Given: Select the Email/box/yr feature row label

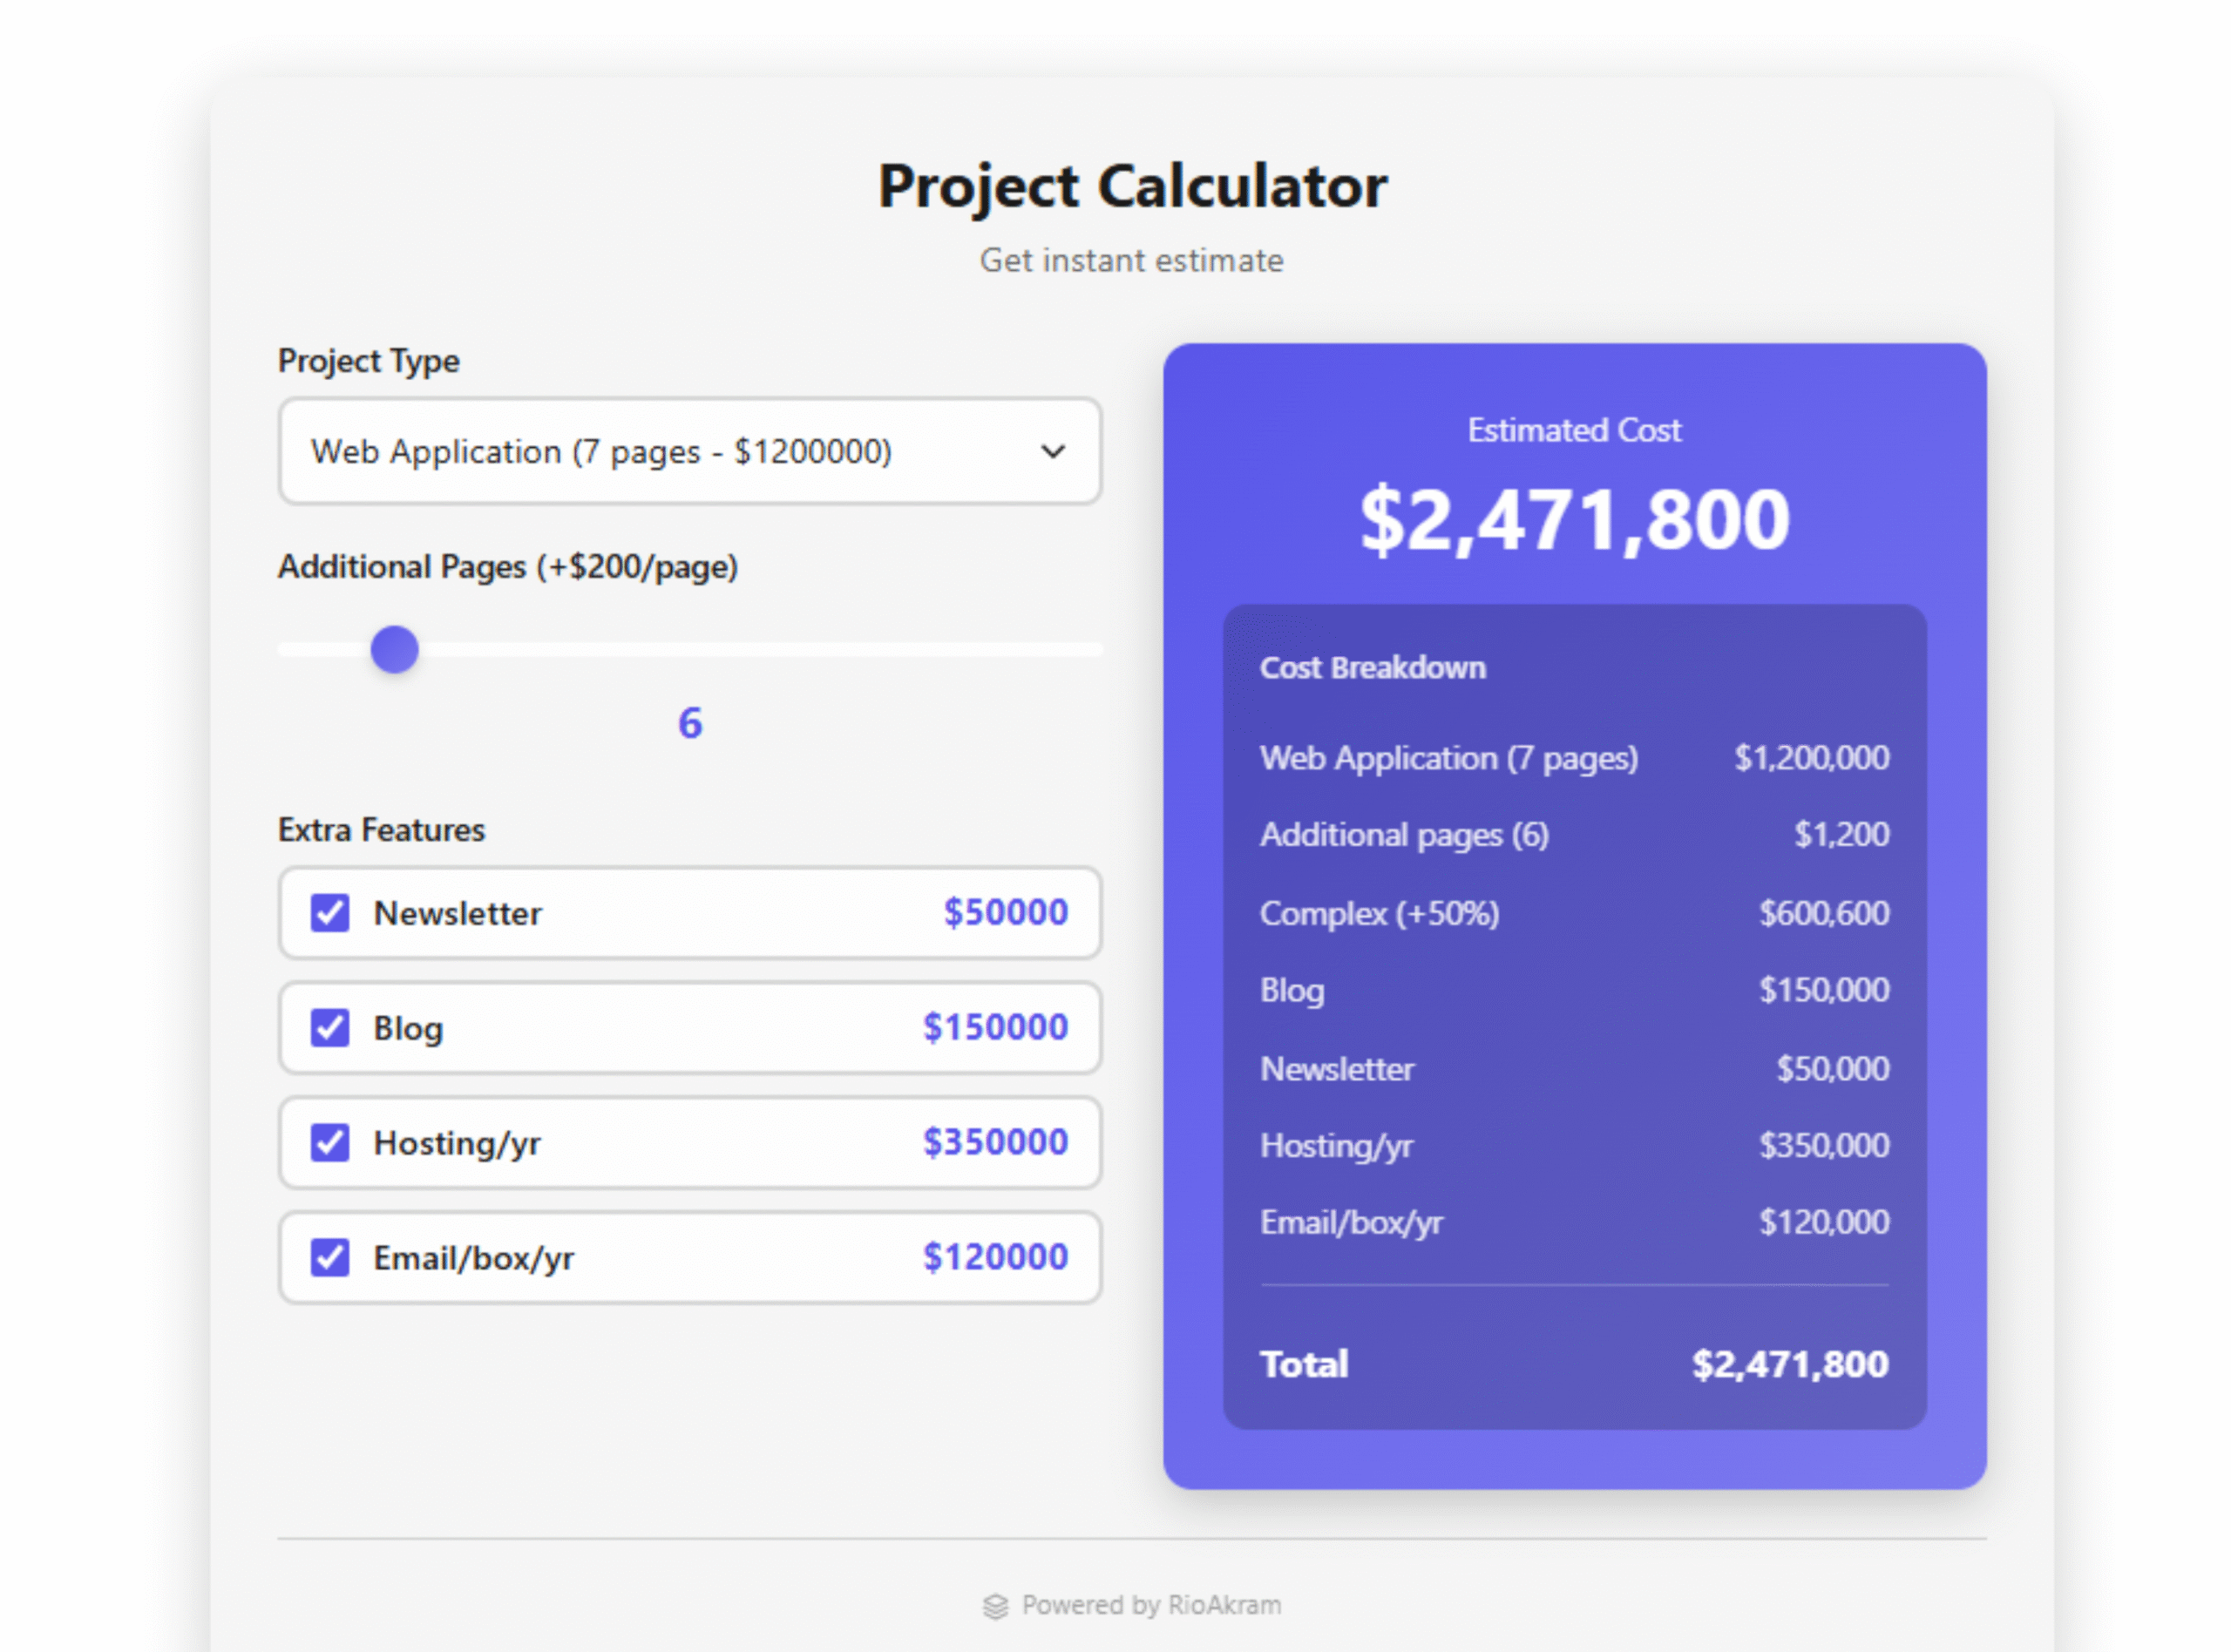Looking at the screenshot, I should tap(473, 1258).
